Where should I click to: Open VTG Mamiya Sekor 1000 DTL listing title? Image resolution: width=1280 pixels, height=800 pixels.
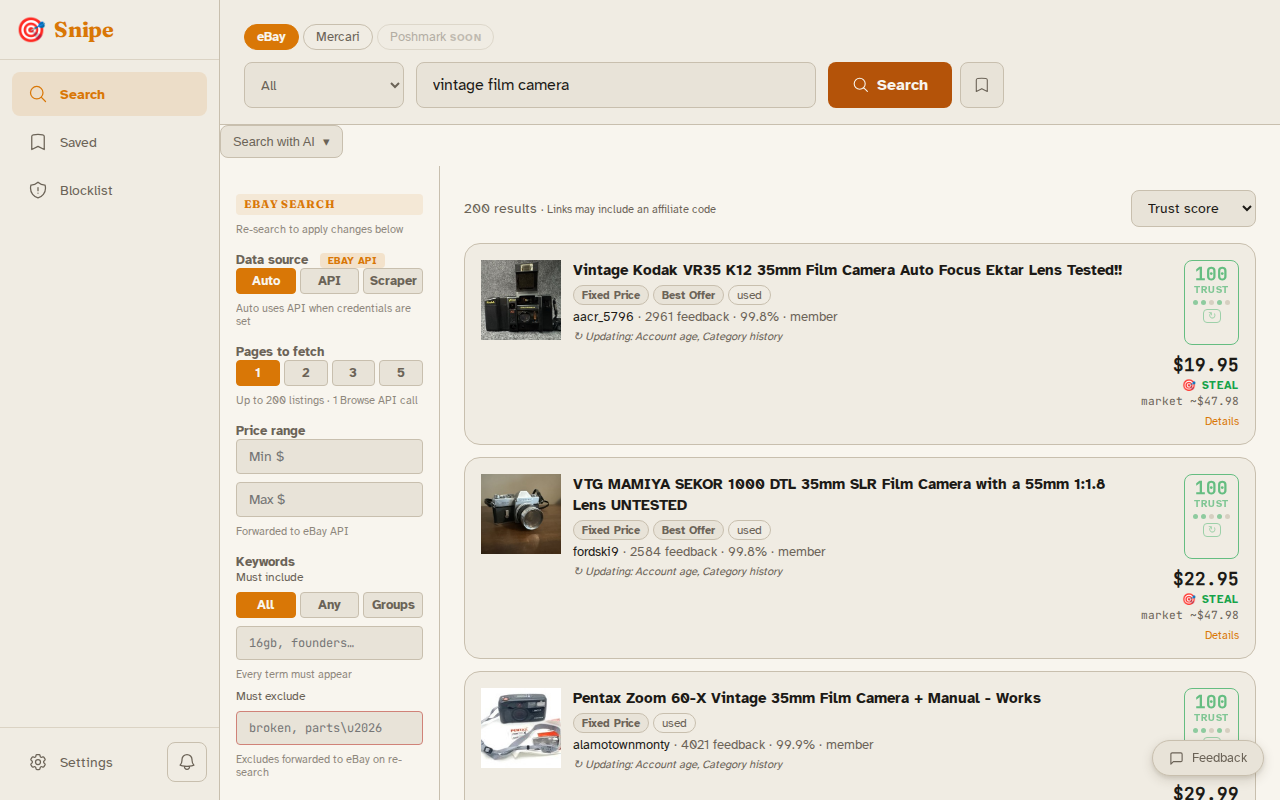click(839, 494)
